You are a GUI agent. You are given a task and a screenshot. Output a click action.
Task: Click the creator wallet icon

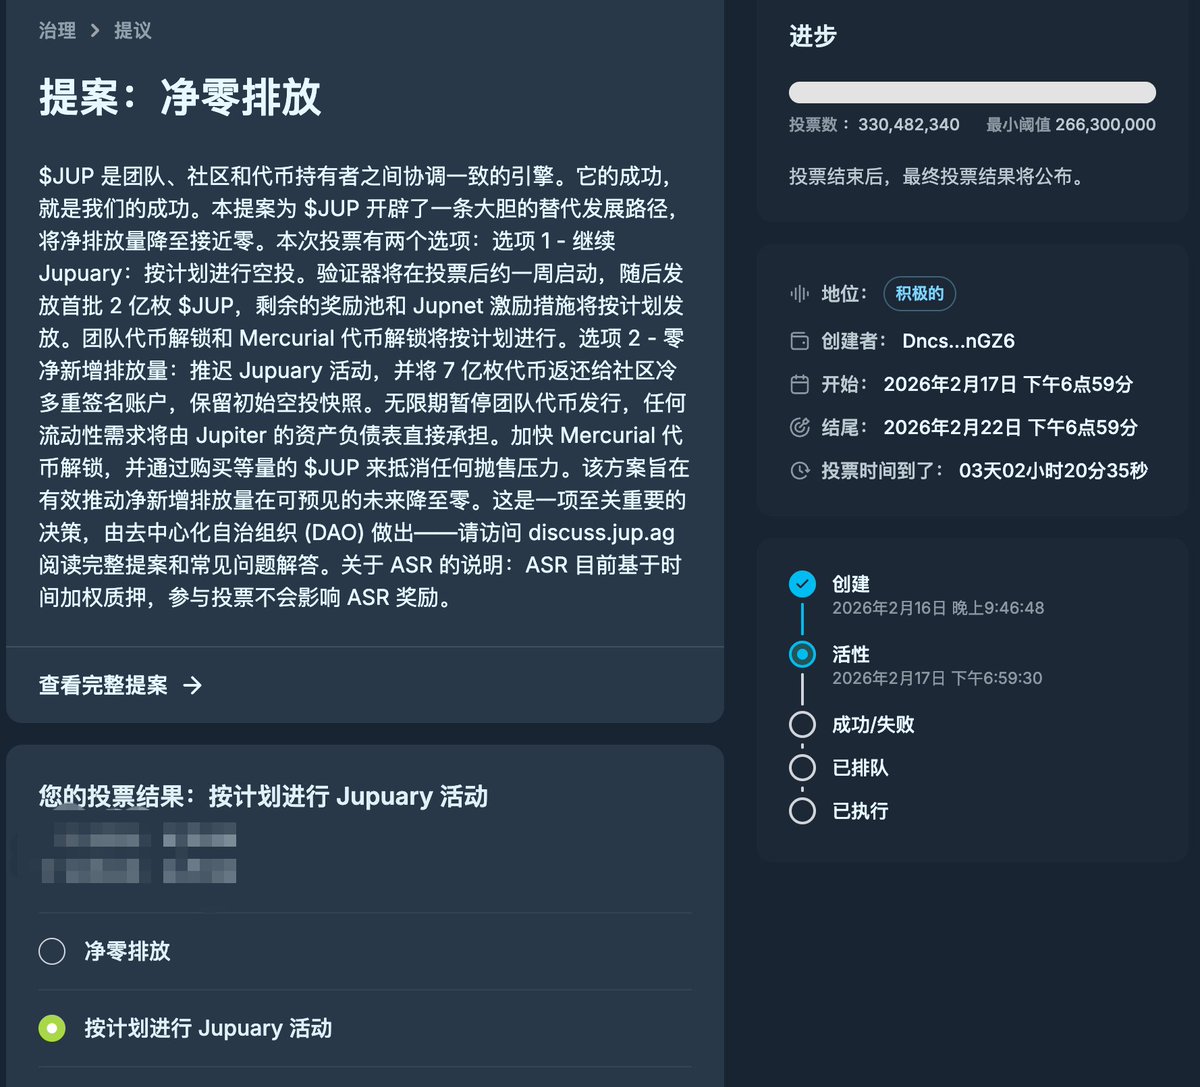coord(800,341)
